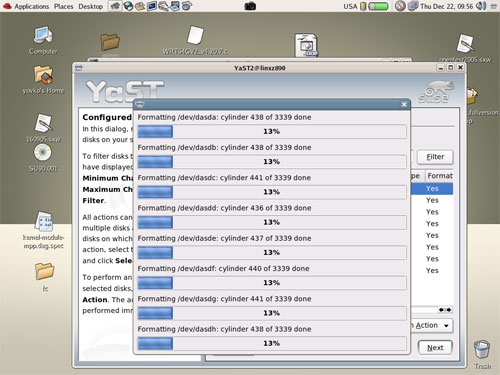This screenshot has width=500, height=375.
Task: Open the clock showing Thu Dec 22, 09:56
Action: 447,6
